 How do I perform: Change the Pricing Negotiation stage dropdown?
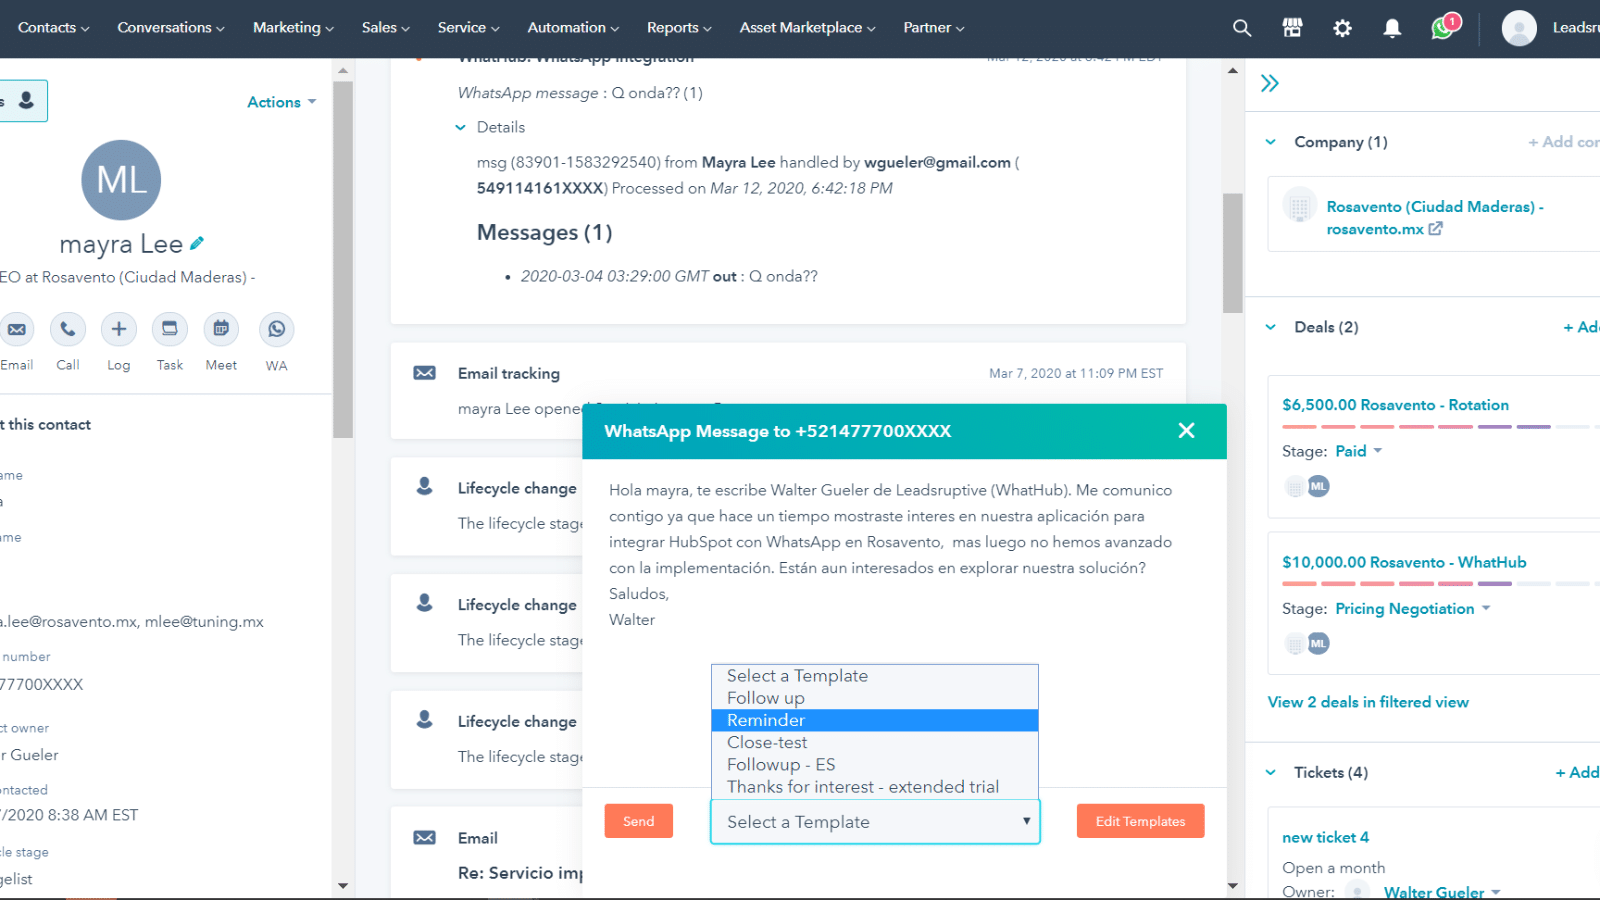click(1411, 608)
